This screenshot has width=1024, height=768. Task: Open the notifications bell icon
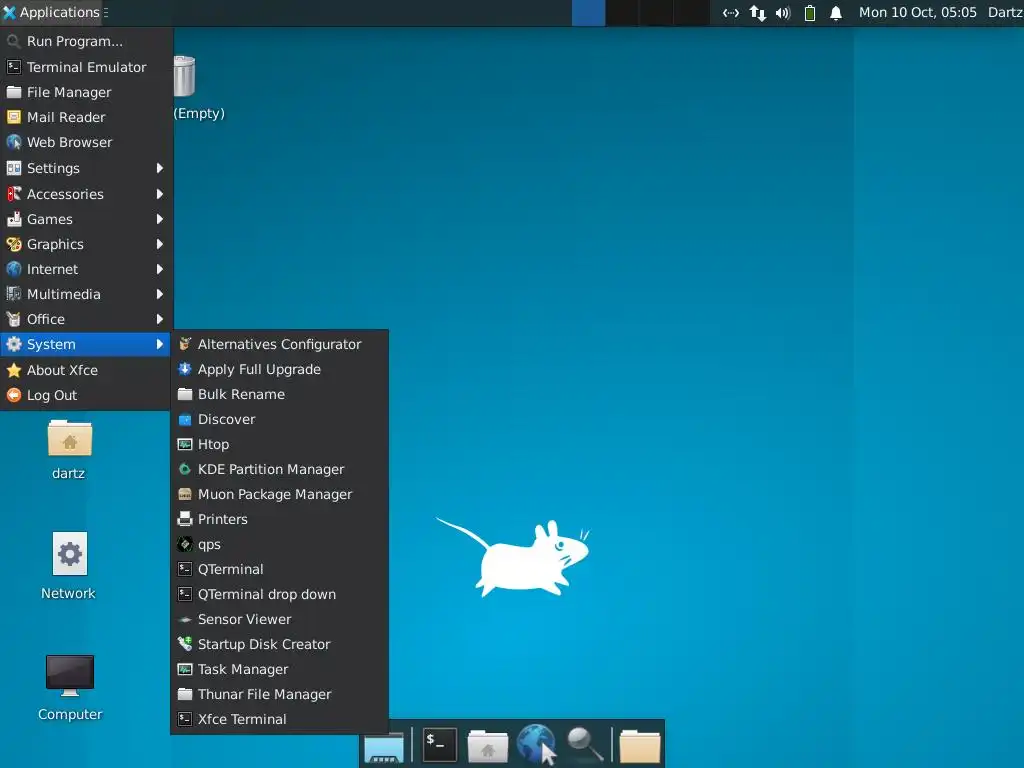[x=836, y=12]
